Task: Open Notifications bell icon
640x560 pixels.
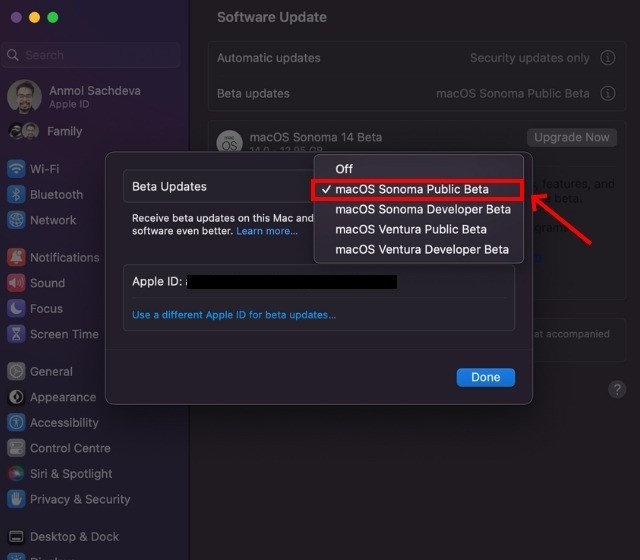Action: 16,257
